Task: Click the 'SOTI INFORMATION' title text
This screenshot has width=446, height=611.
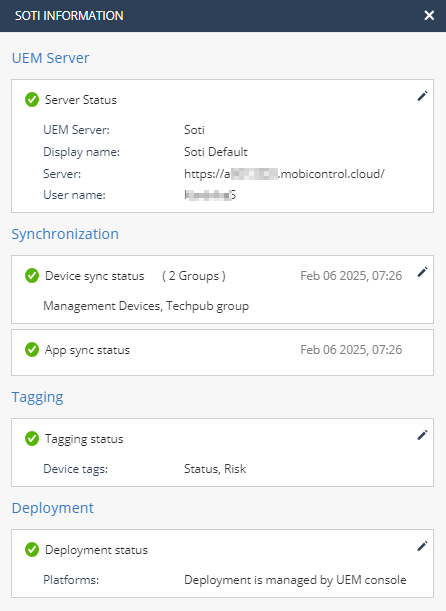Action: click(69, 16)
